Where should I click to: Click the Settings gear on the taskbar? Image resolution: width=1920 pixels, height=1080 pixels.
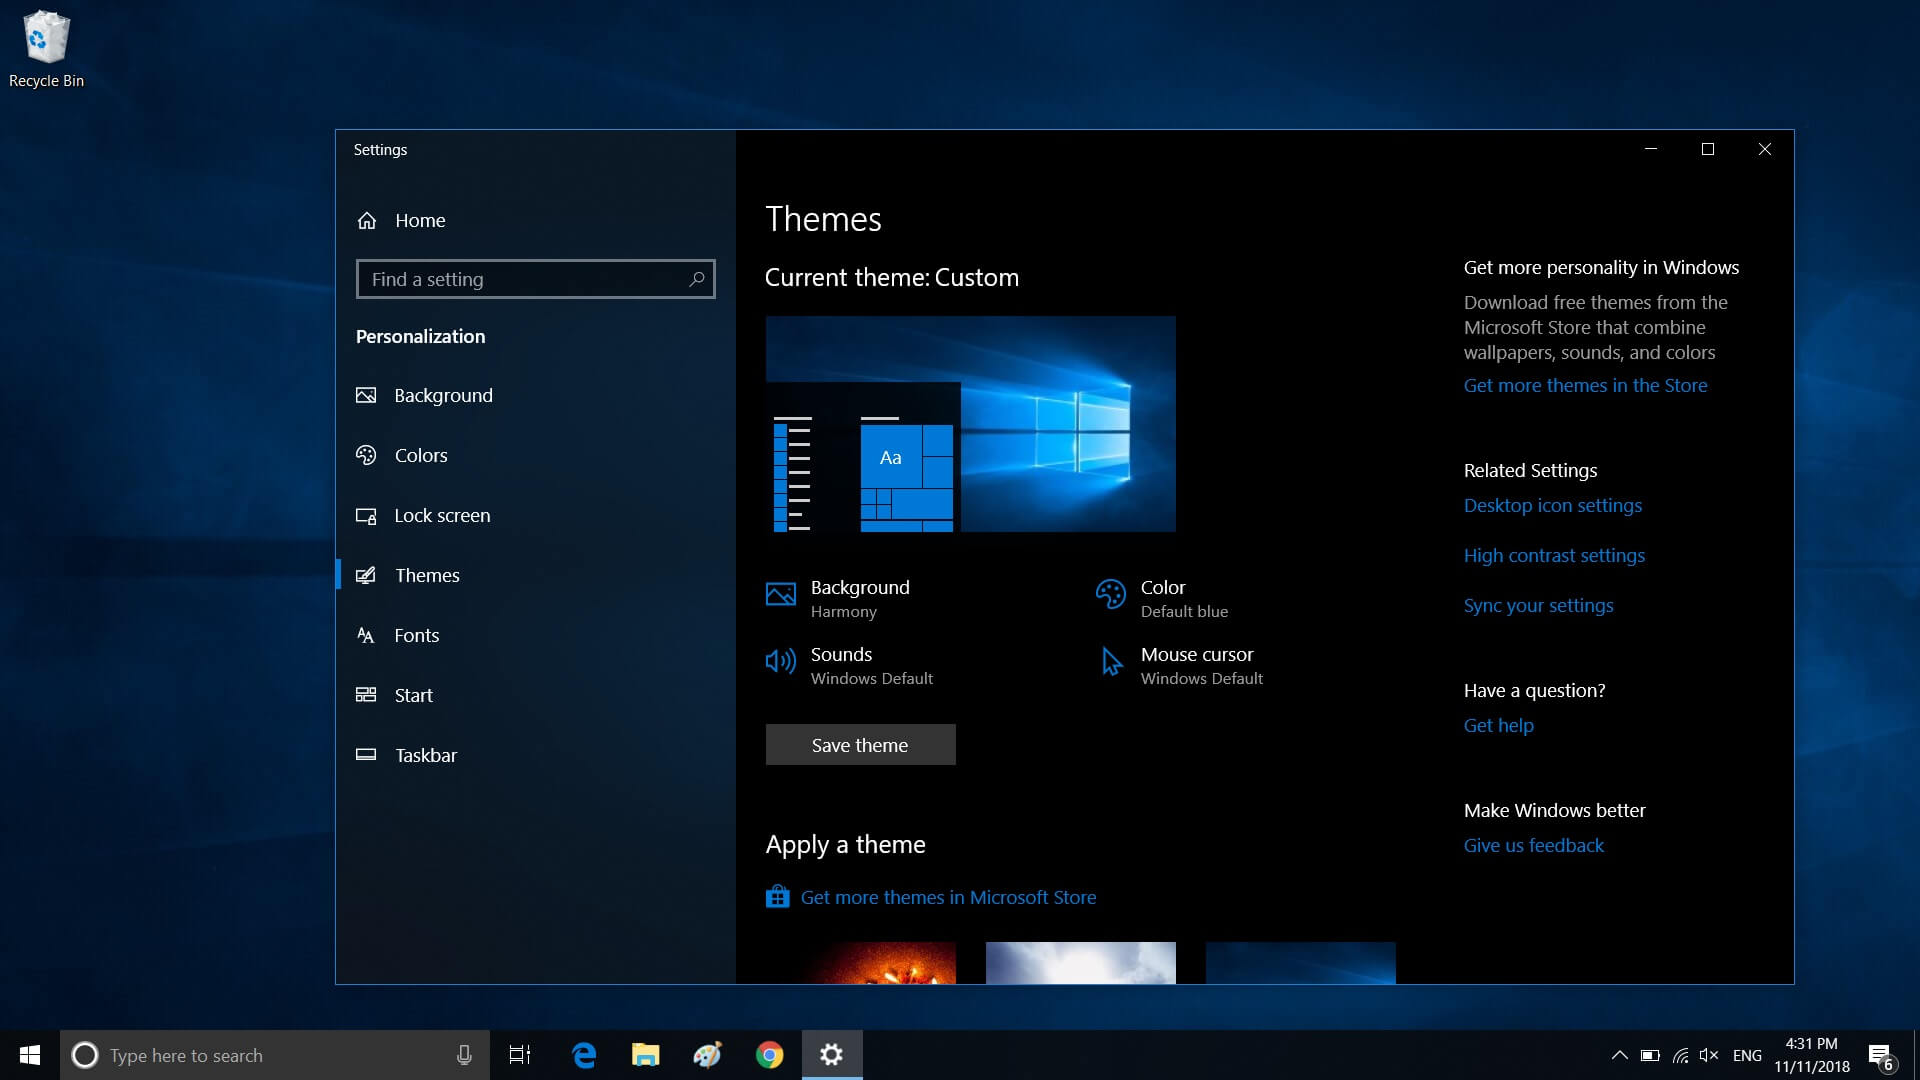tap(832, 1055)
